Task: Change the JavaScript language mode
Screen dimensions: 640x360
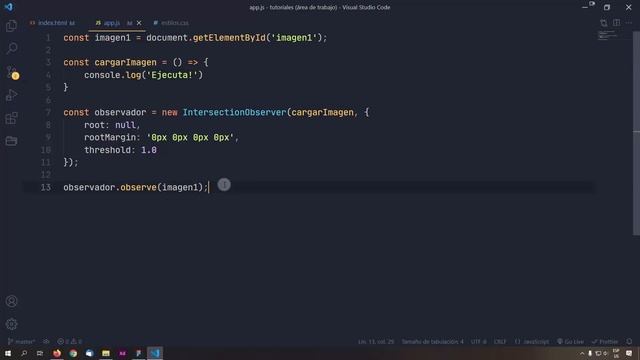Action: (532, 341)
